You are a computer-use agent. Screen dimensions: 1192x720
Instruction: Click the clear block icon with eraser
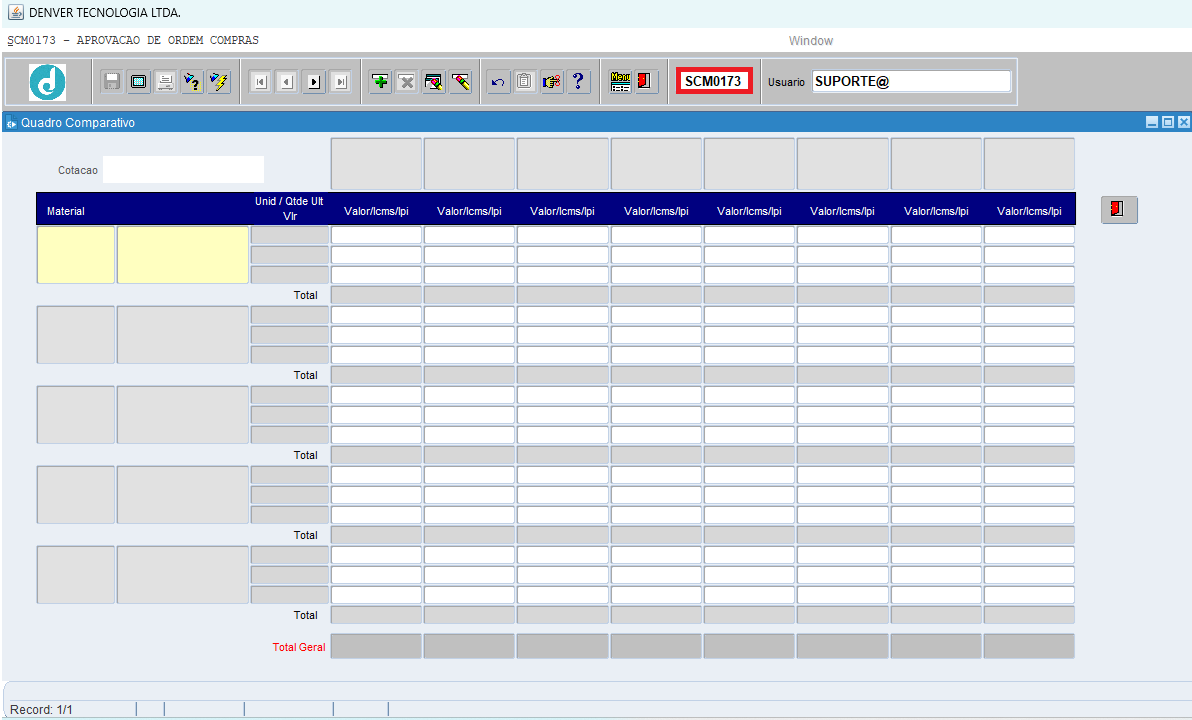click(x=433, y=81)
